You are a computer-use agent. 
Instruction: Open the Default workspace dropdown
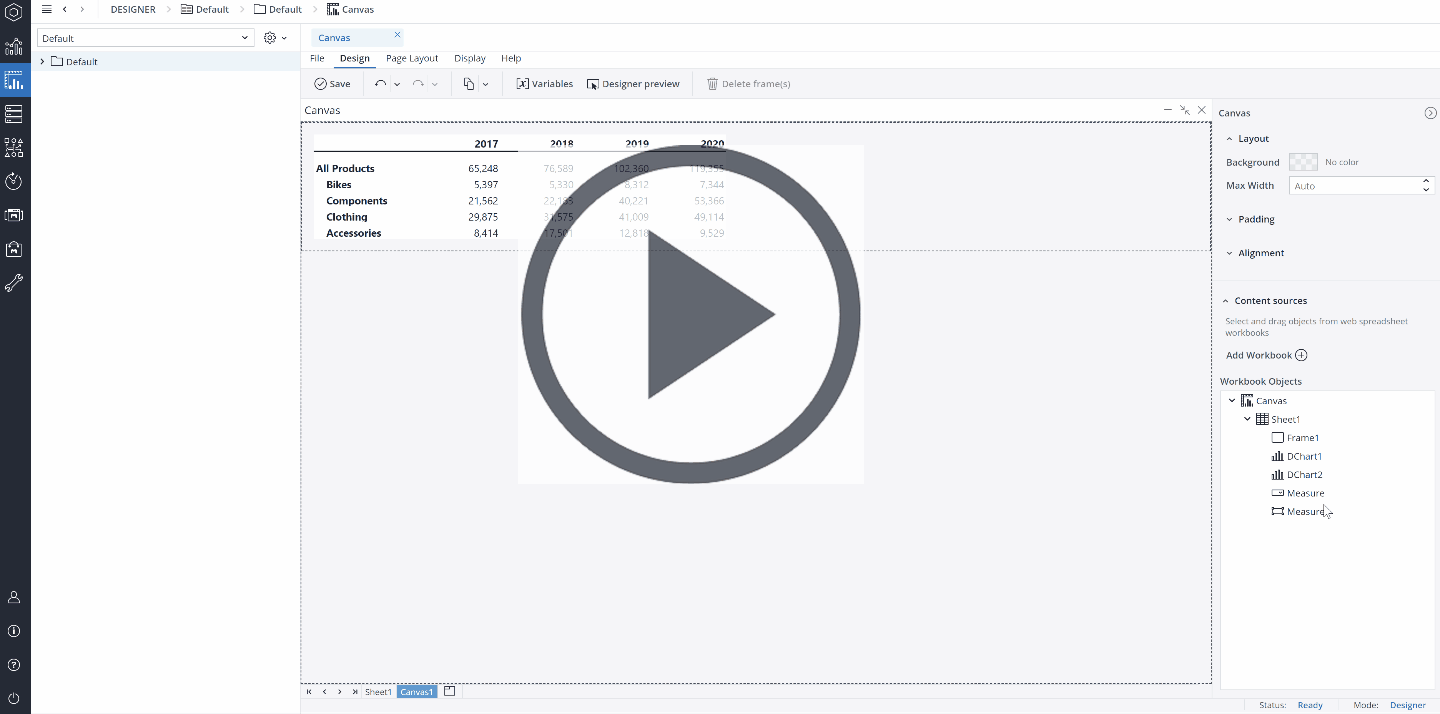[243, 37]
